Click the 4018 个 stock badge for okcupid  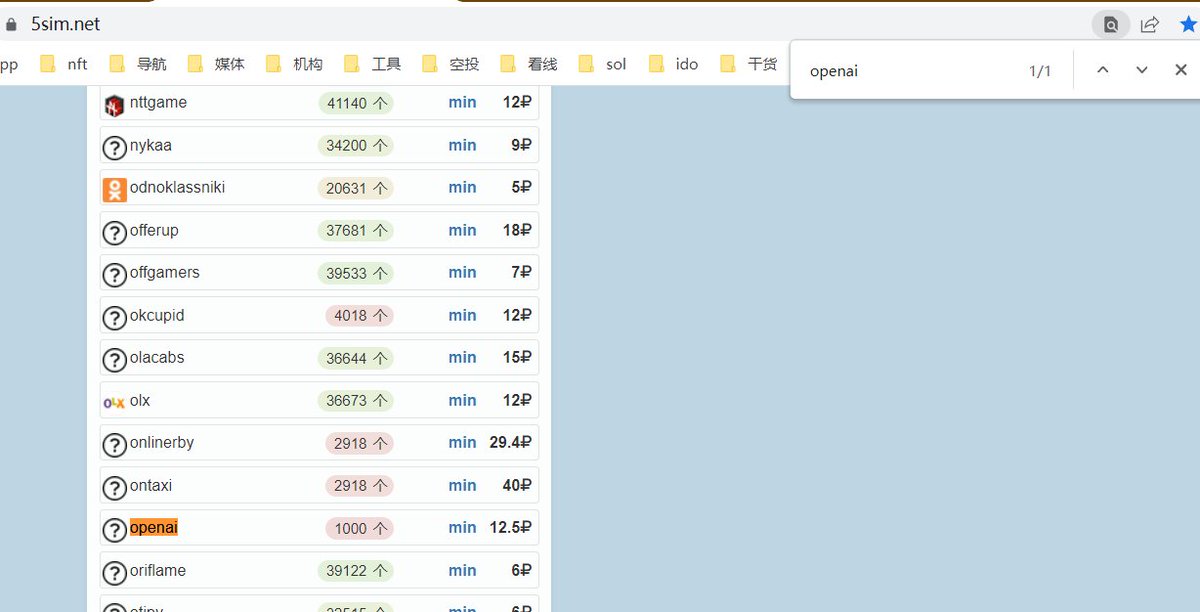360,316
